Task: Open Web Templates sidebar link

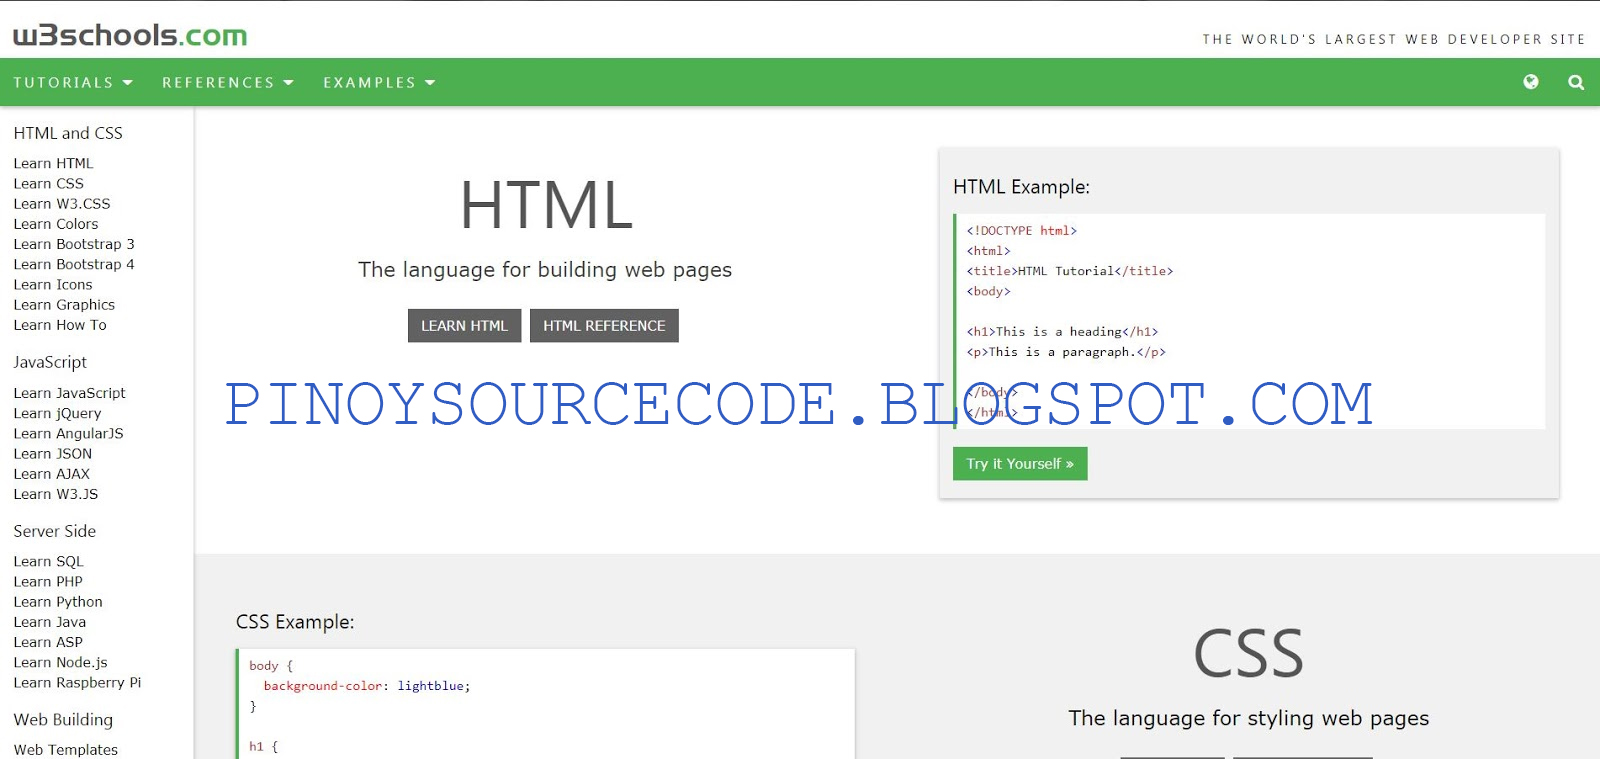Action: click(x=66, y=750)
